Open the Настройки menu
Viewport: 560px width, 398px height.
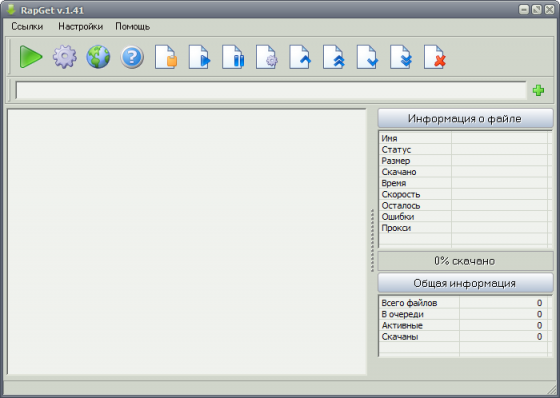tap(80, 26)
